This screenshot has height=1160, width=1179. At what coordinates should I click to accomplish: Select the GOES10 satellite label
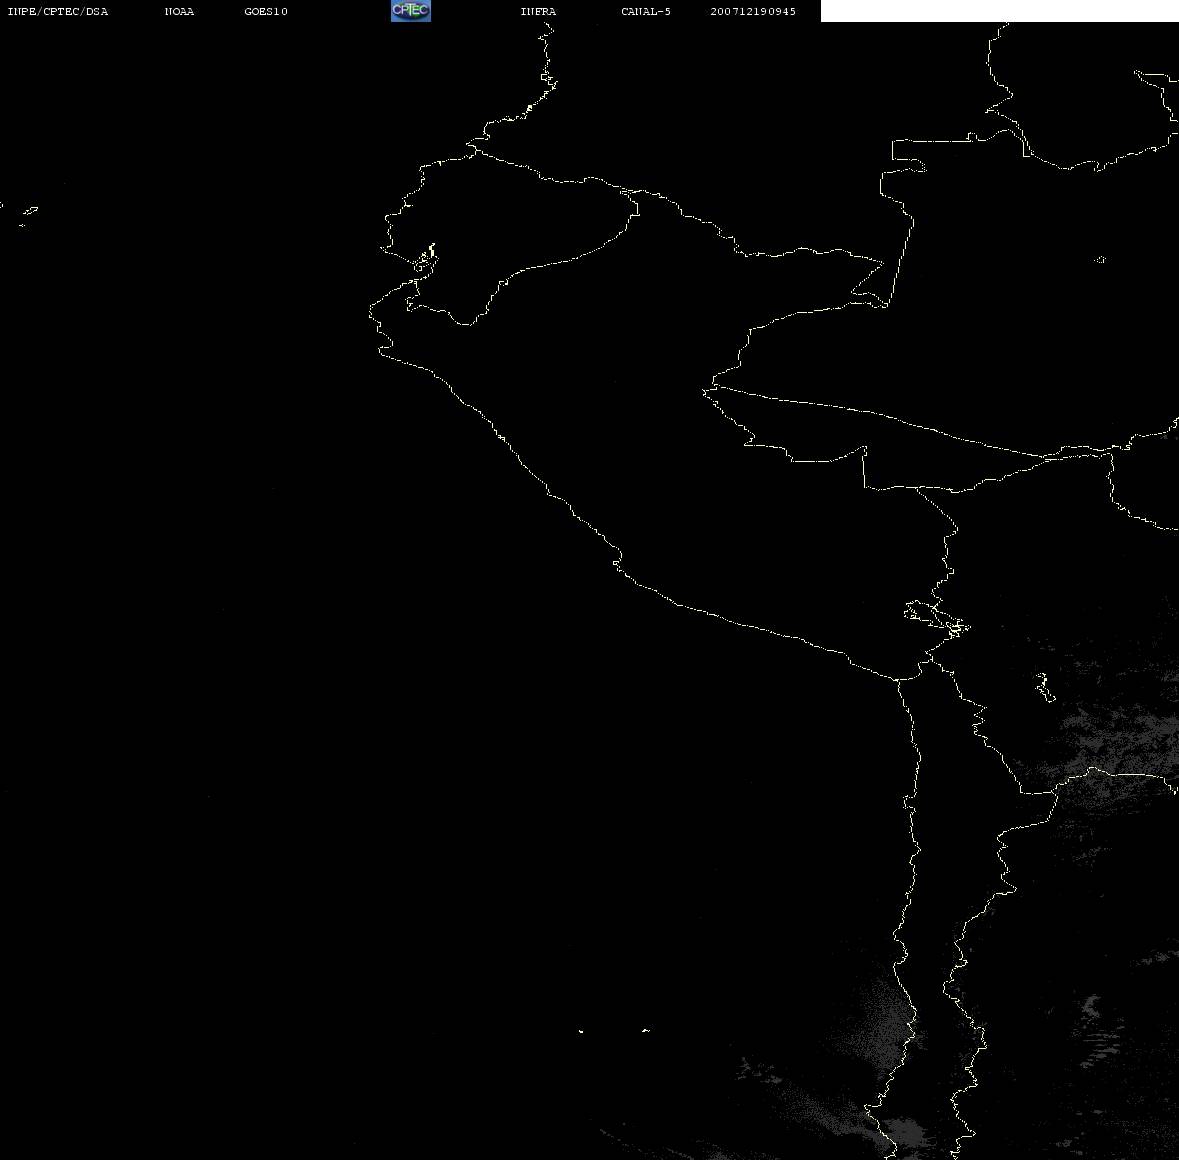point(266,12)
